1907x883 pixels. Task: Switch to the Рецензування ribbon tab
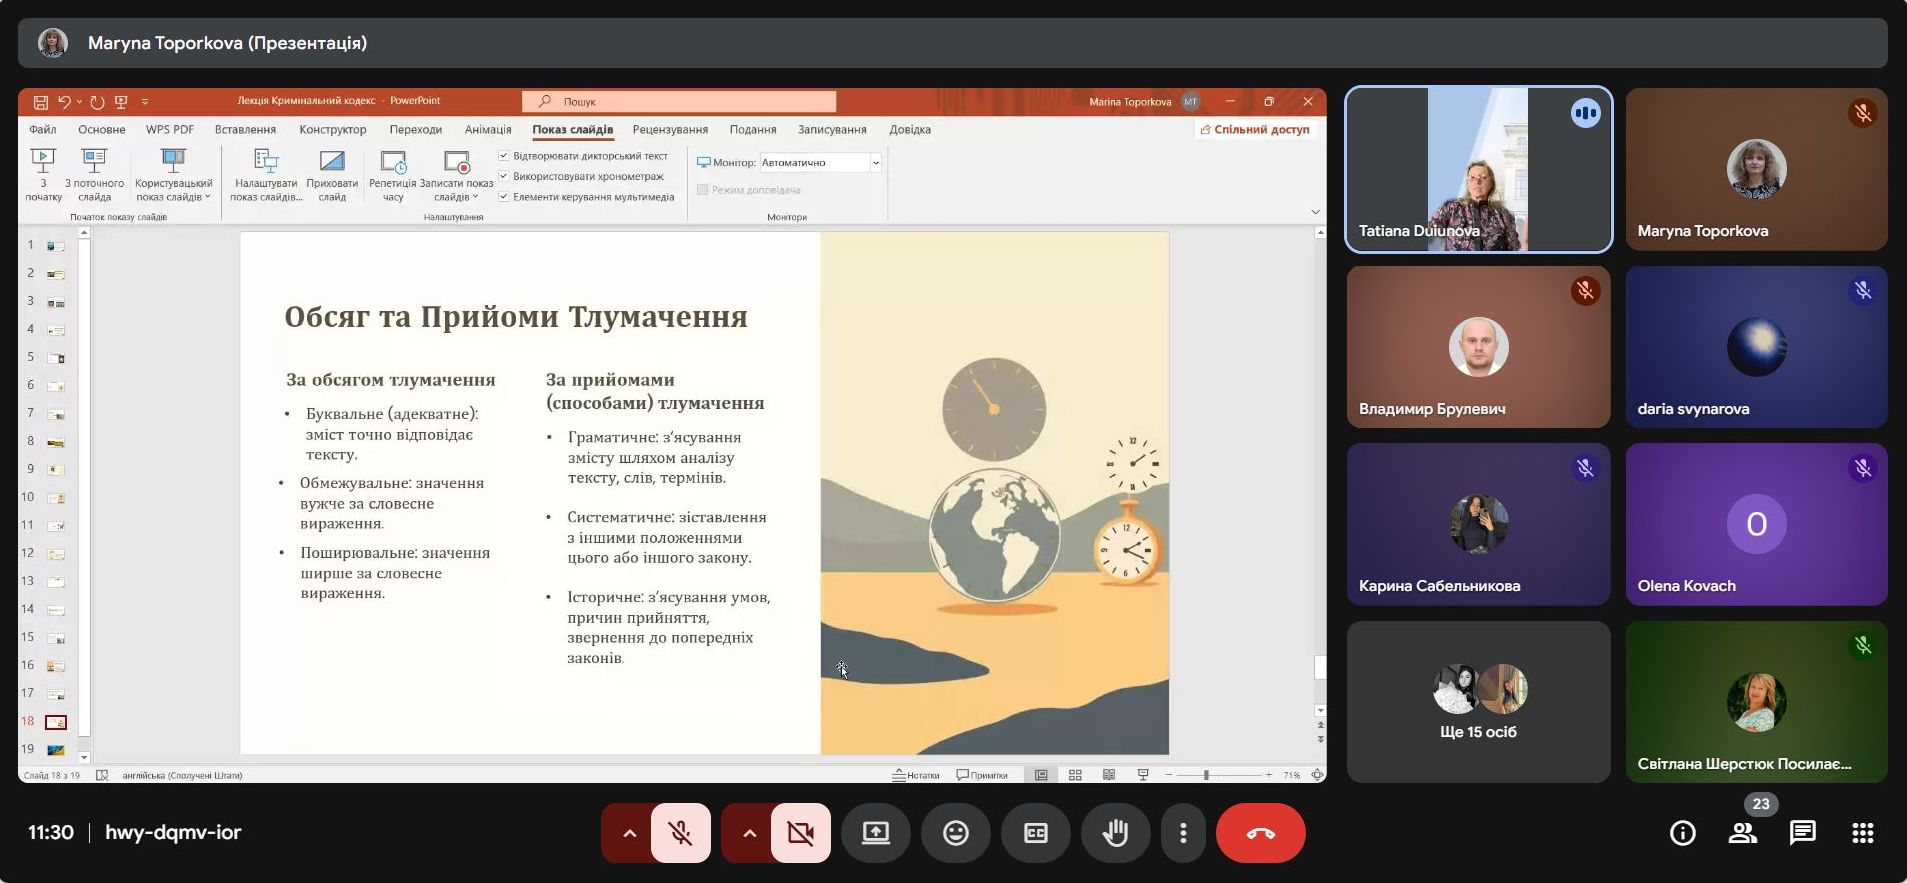pyautogui.click(x=670, y=130)
